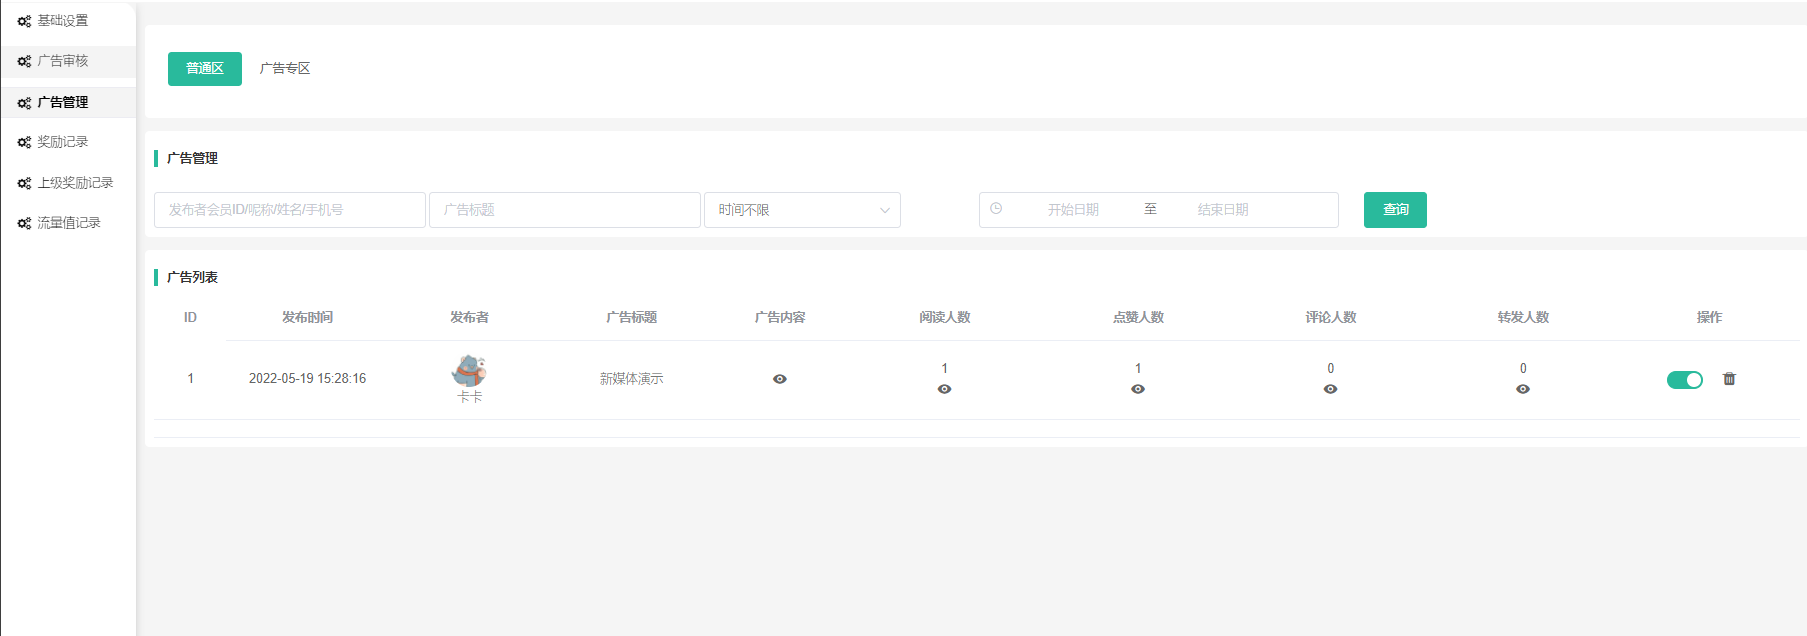
Task: Click the dropdown arrow of time filter
Action: point(884,210)
